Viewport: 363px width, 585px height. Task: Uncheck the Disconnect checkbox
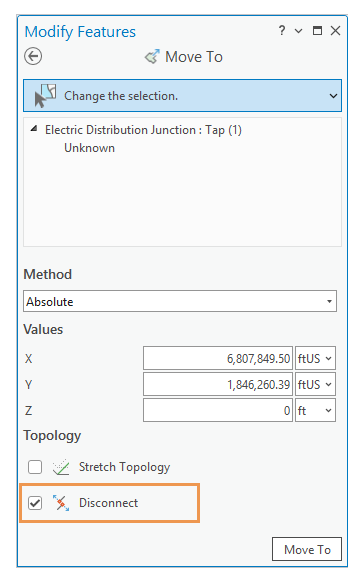(x=35, y=503)
